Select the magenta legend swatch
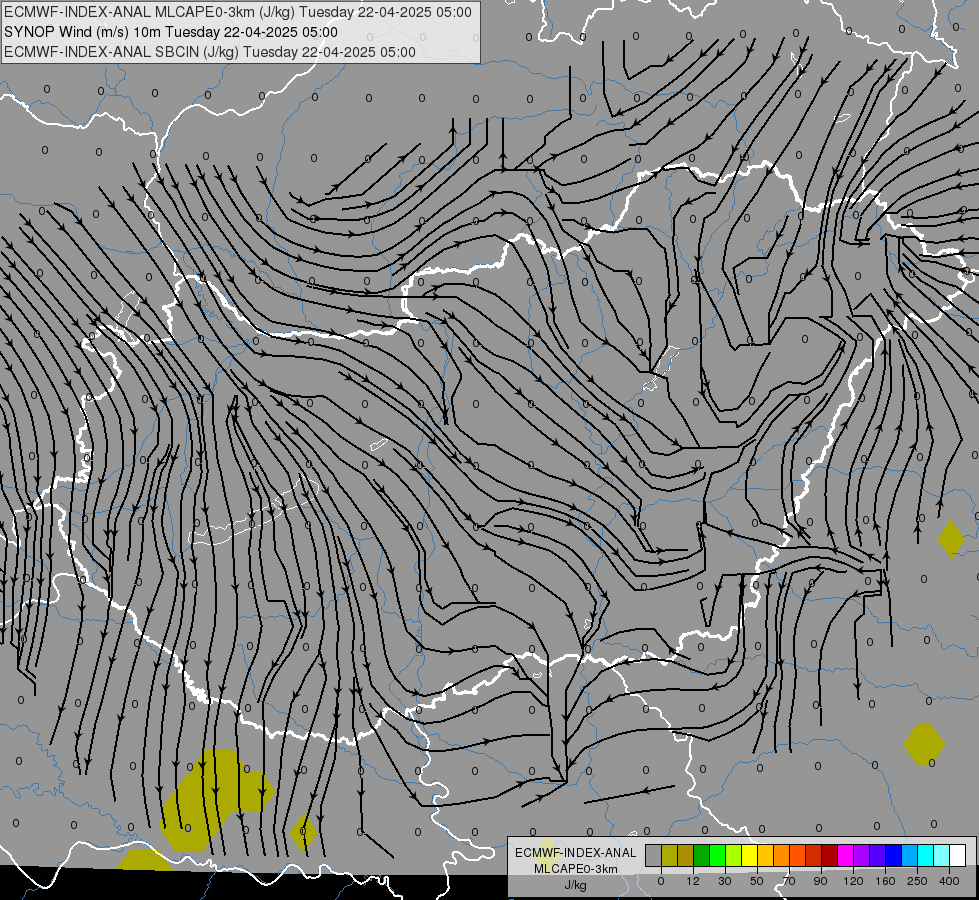Image resolution: width=979 pixels, height=900 pixels. point(845,855)
